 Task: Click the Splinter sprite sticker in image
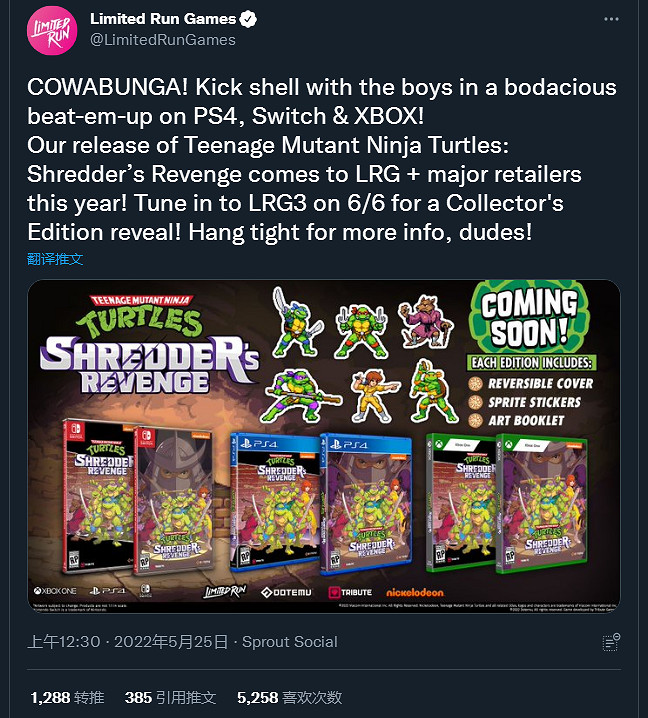[426, 322]
